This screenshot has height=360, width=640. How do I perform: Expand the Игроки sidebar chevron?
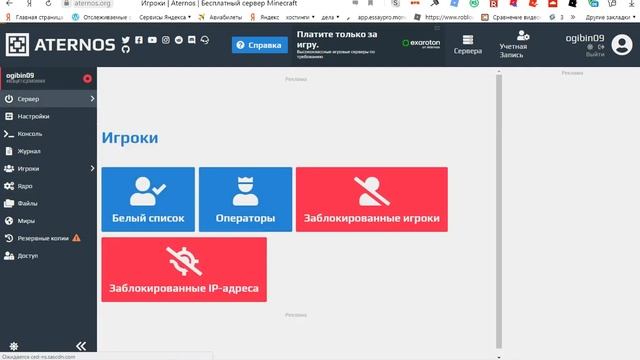point(92,169)
